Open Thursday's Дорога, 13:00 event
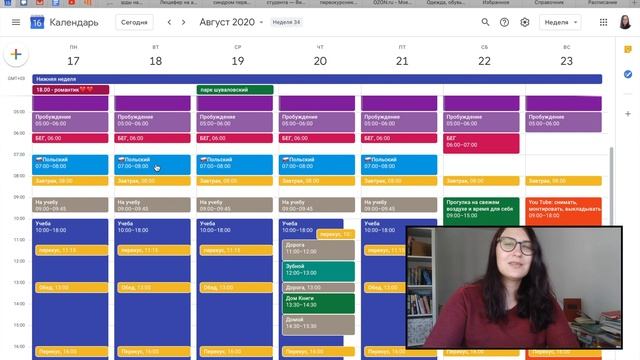This screenshot has height=360, width=640. (x=318, y=287)
